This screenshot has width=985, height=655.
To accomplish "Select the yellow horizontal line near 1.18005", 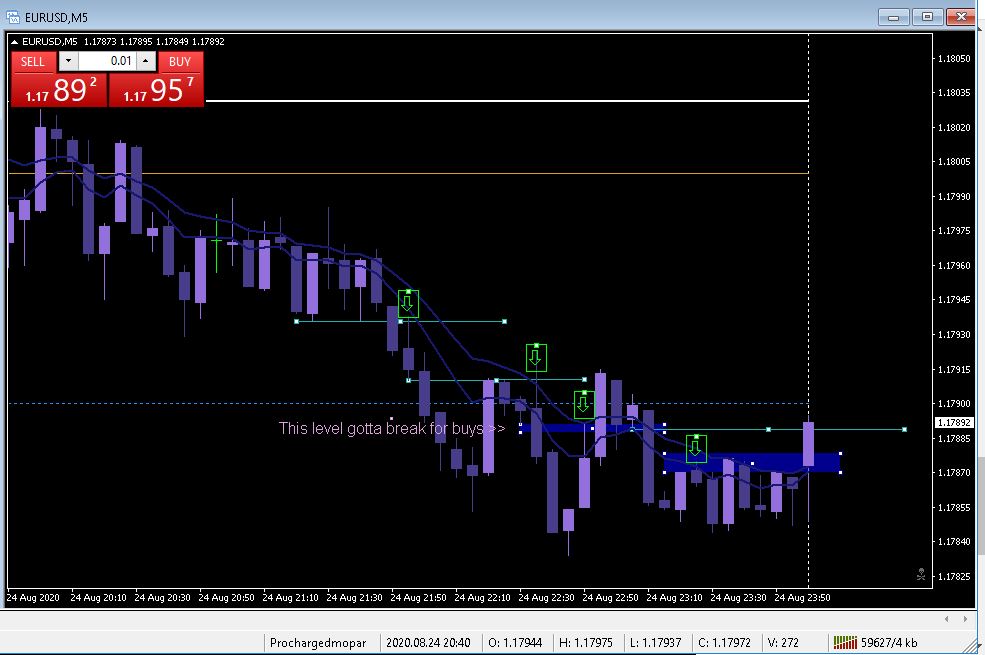I will (408, 173).
